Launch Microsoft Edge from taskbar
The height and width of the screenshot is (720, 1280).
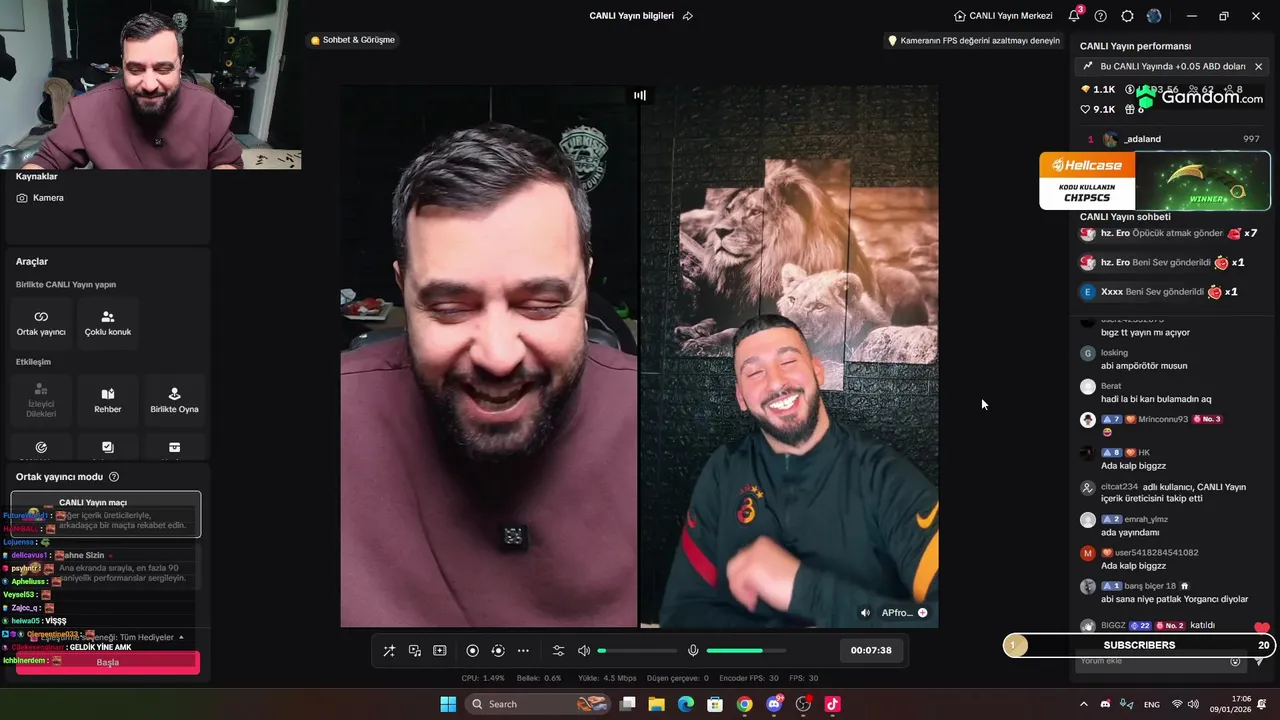(686, 704)
